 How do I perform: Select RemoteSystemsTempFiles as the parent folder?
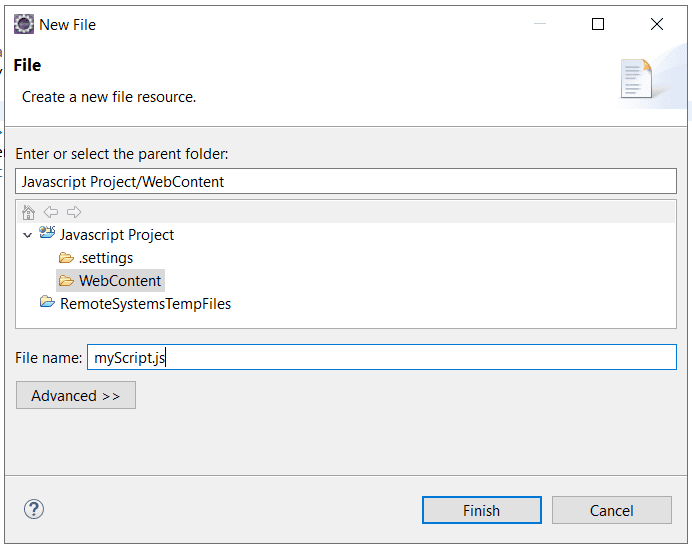[x=146, y=304]
